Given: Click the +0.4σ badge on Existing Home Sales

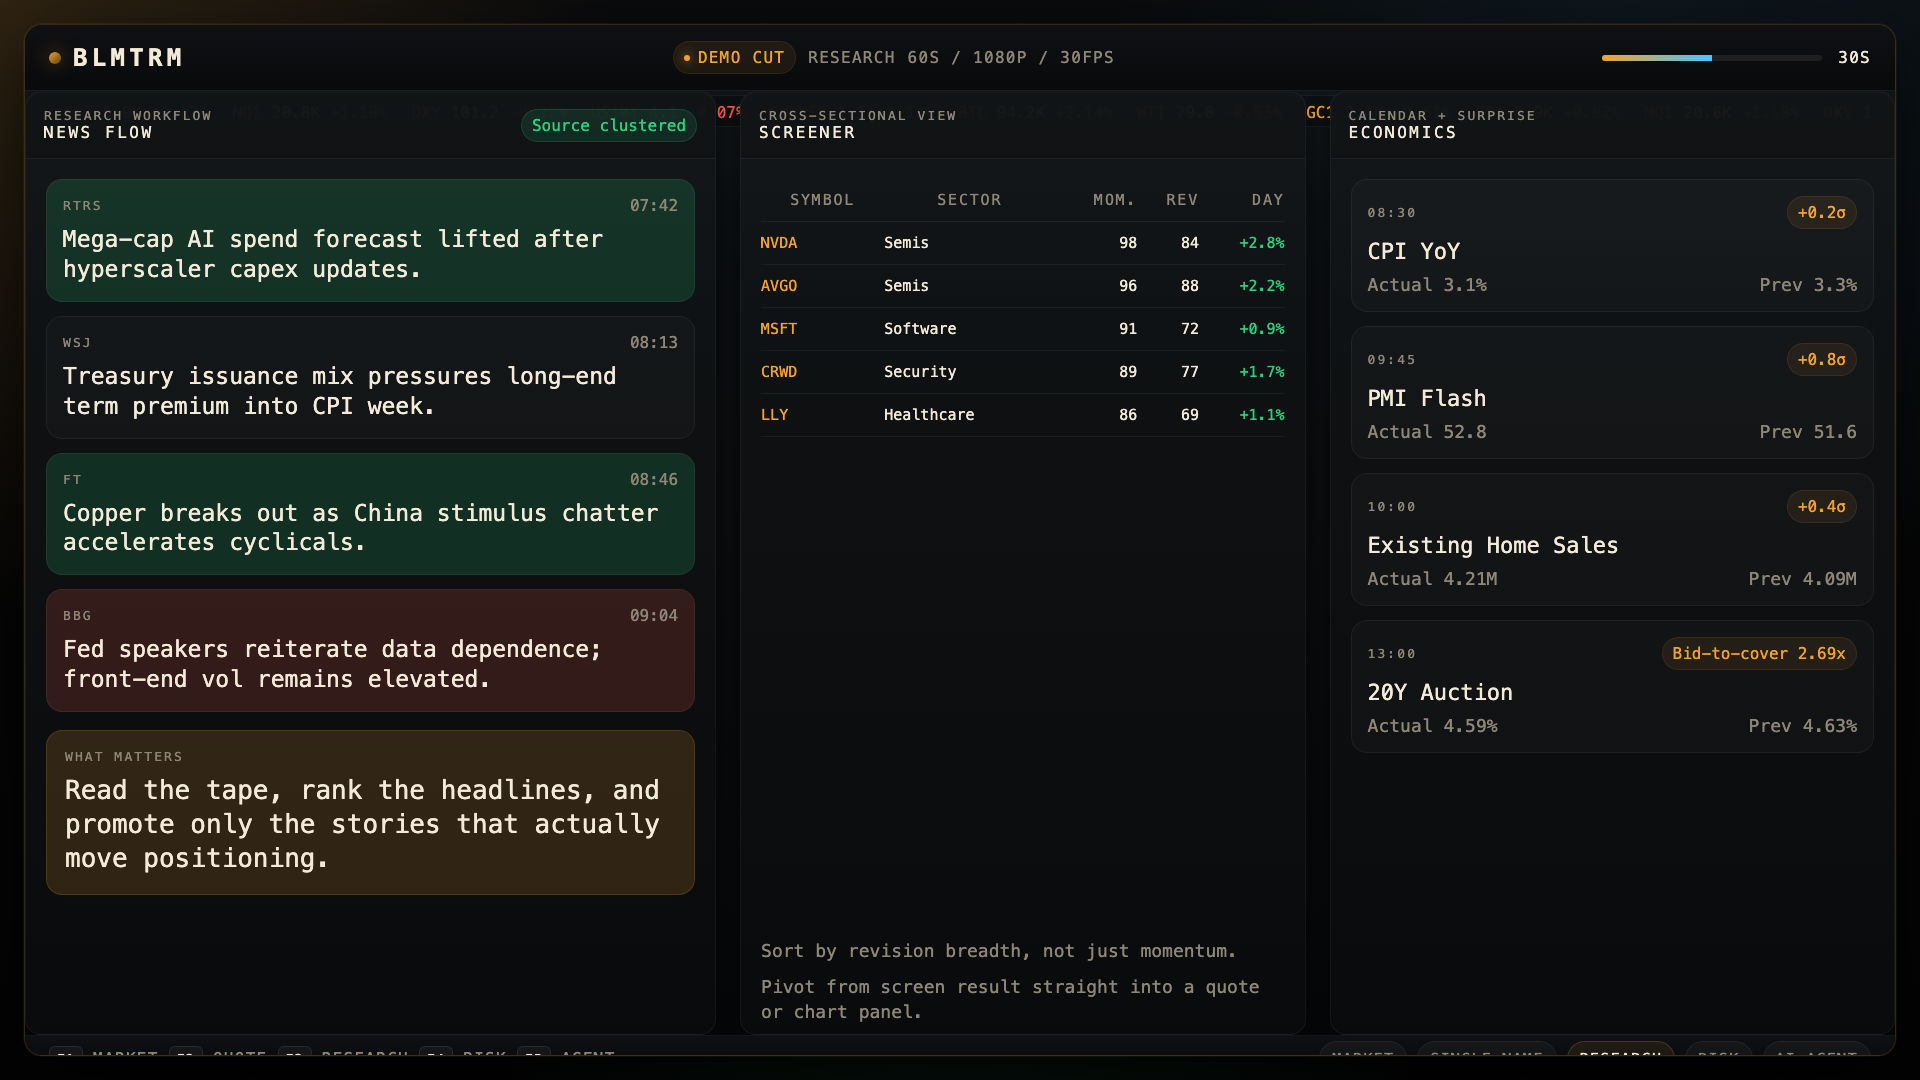Looking at the screenshot, I should coord(1822,507).
